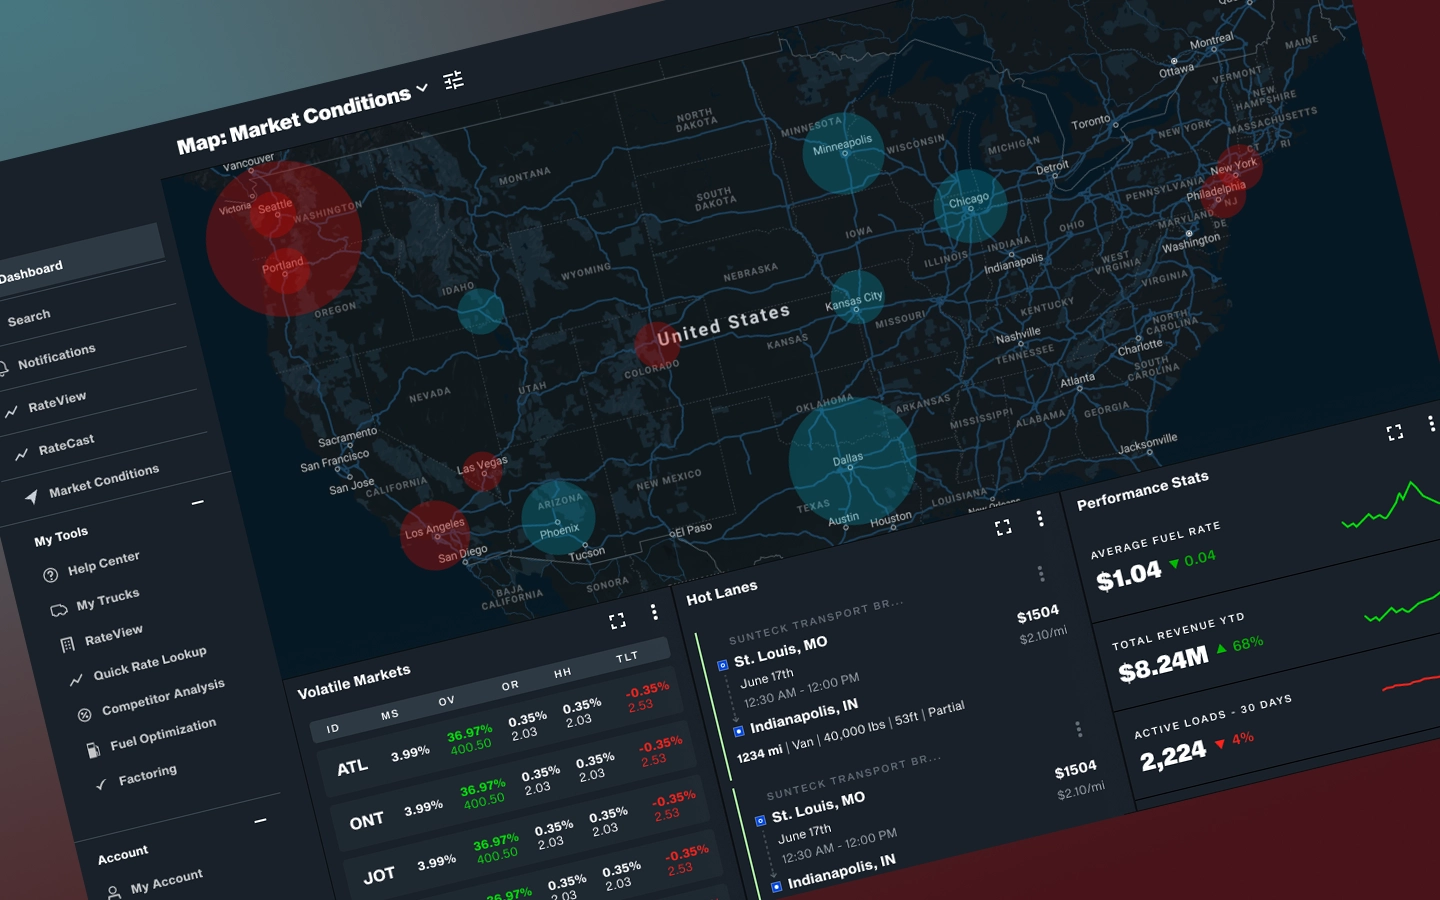The width and height of the screenshot is (1440, 900).
Task: Expand the Hot Lanes panel to fullscreen
Action: 1003,528
